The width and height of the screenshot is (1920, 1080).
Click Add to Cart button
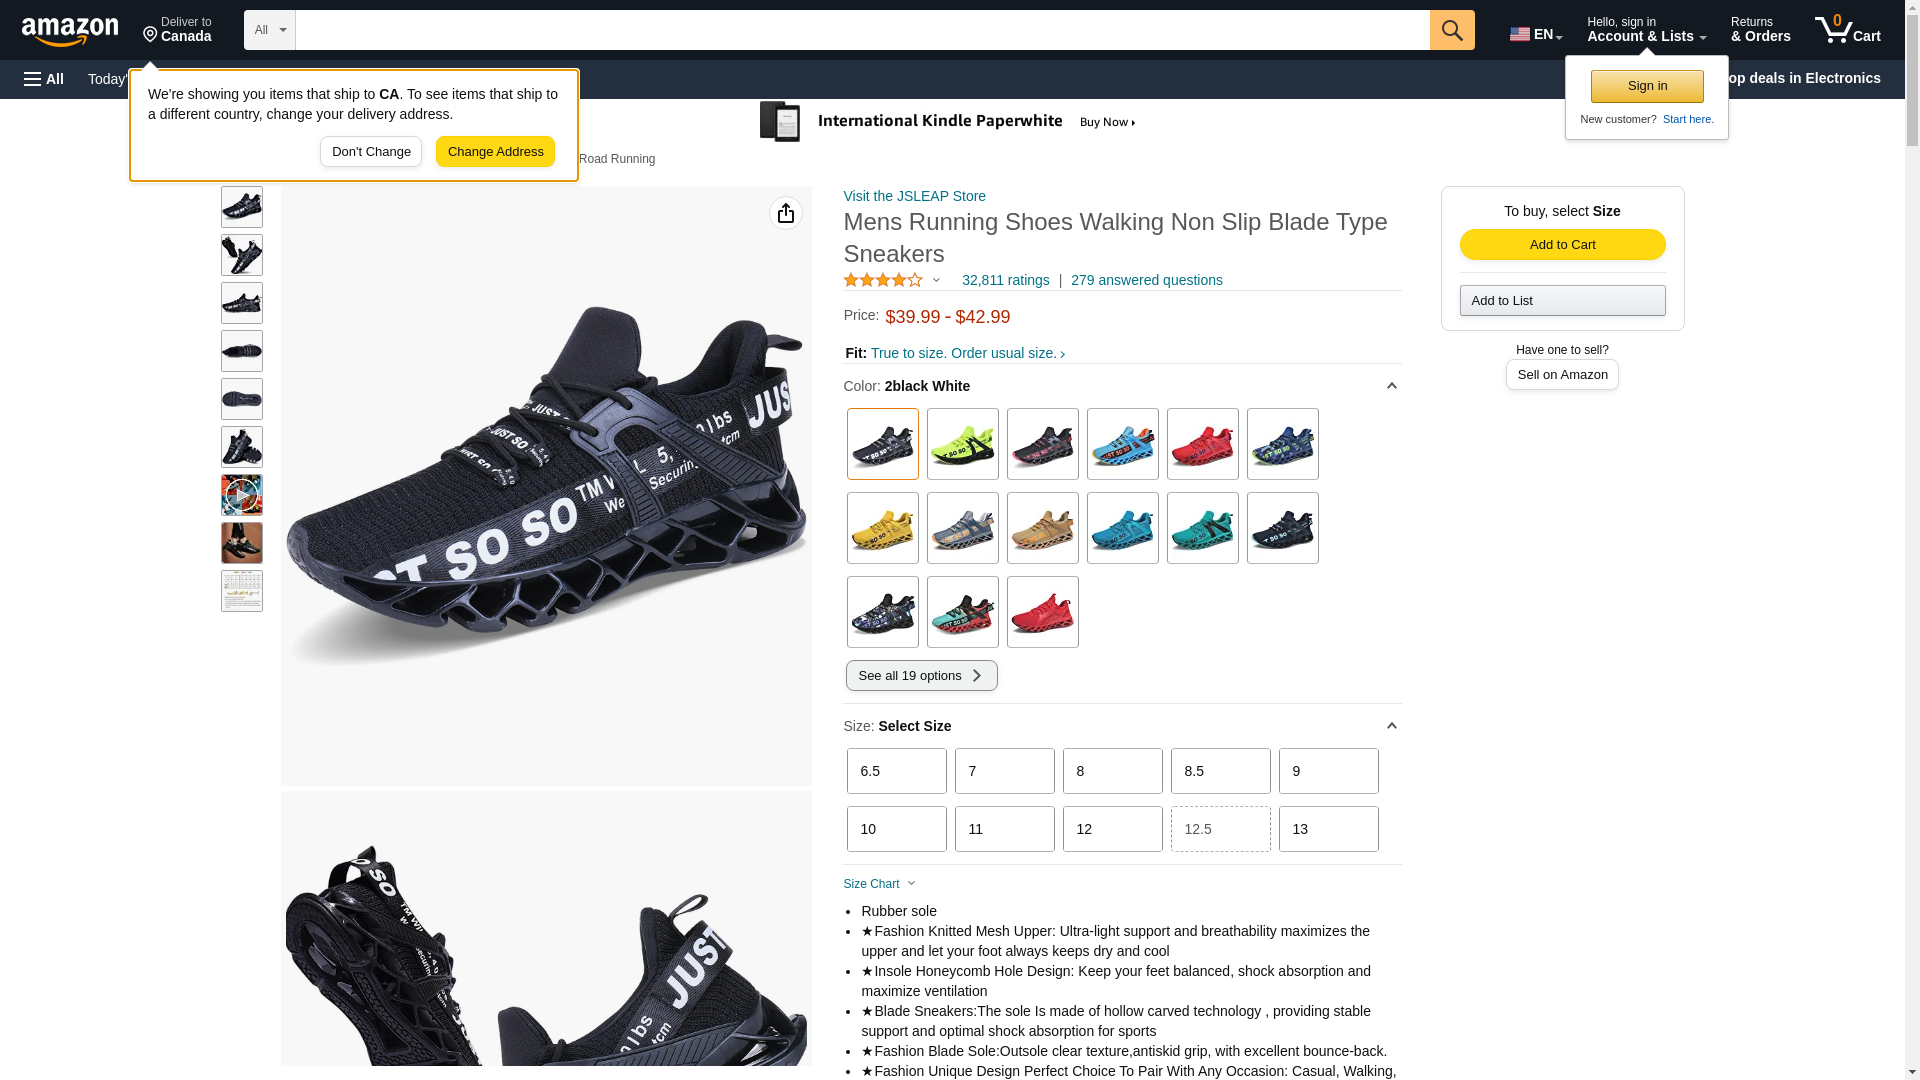(1562, 245)
